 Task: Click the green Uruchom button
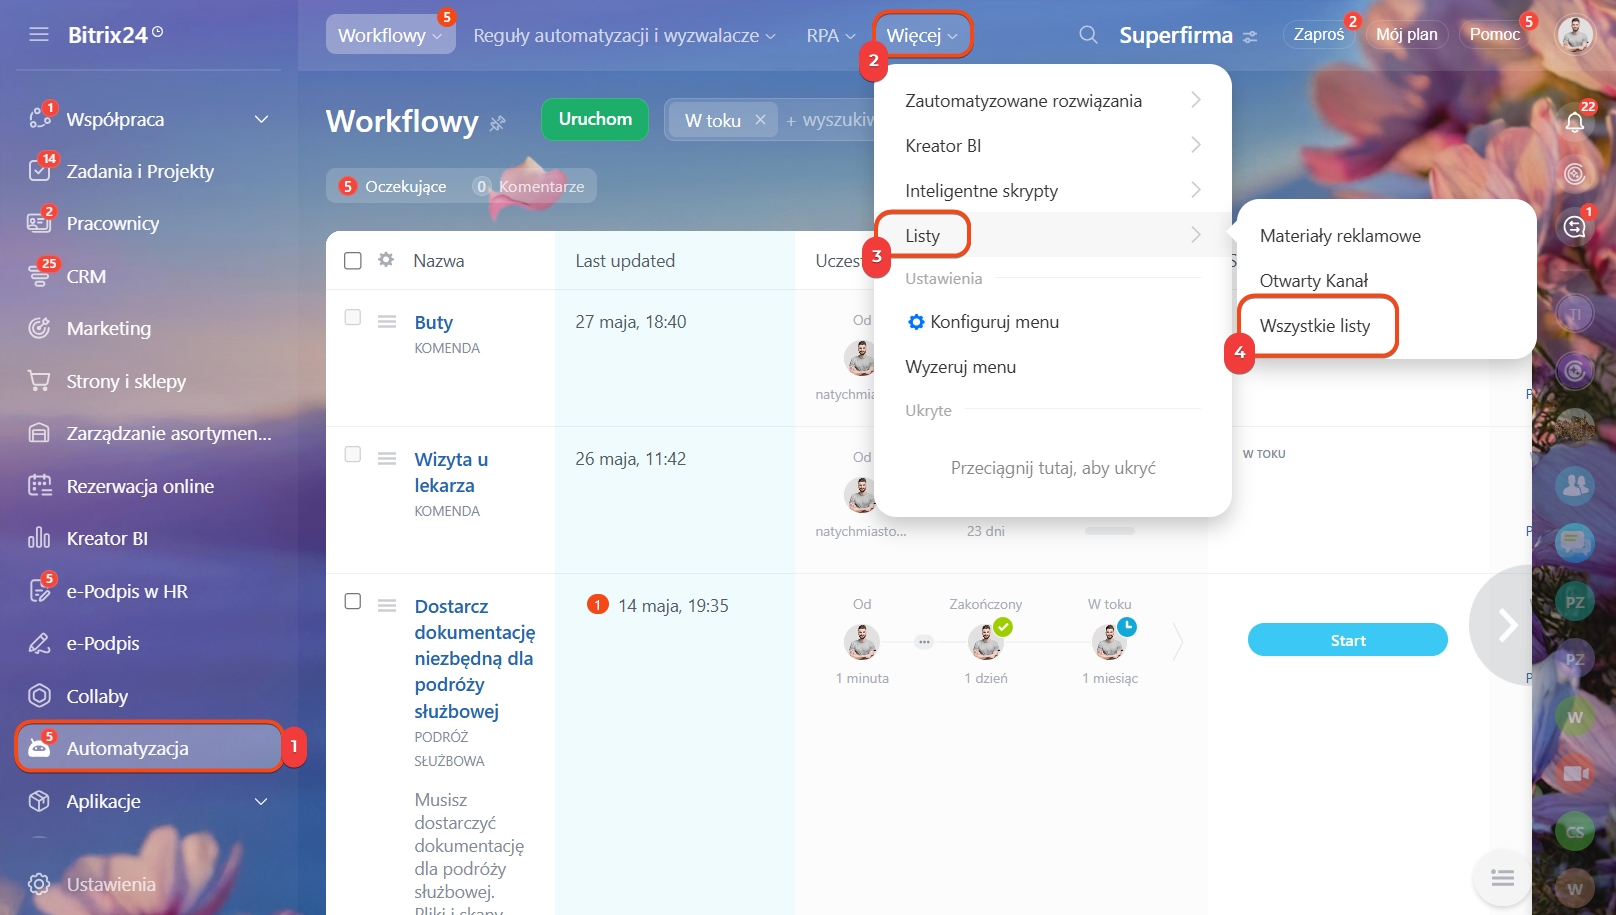click(x=595, y=119)
